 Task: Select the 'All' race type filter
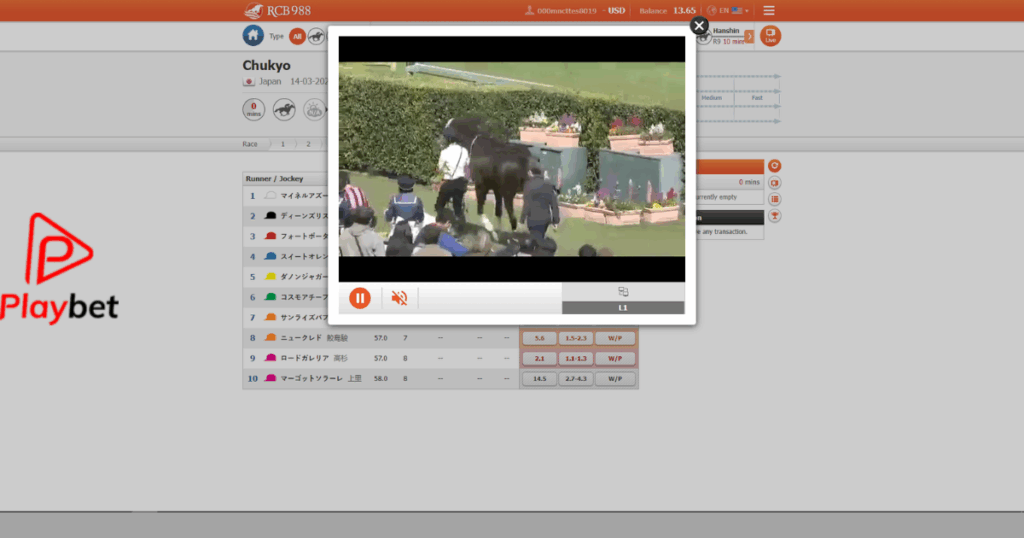tap(297, 37)
